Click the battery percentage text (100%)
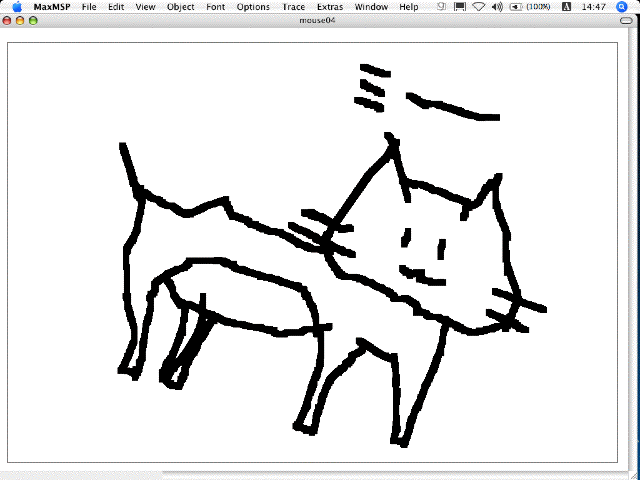 pos(538,7)
